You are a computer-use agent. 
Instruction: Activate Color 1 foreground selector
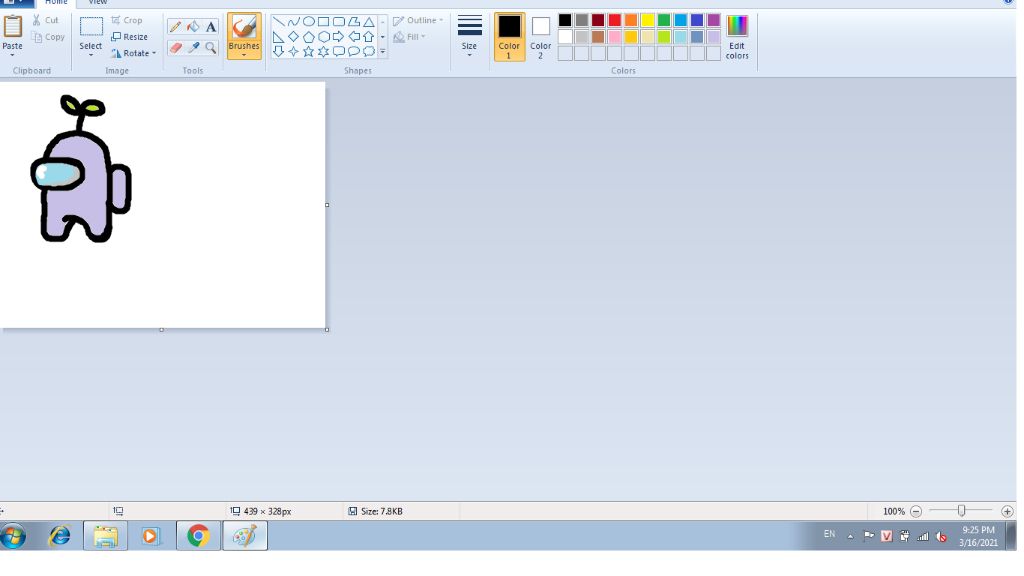pos(509,37)
